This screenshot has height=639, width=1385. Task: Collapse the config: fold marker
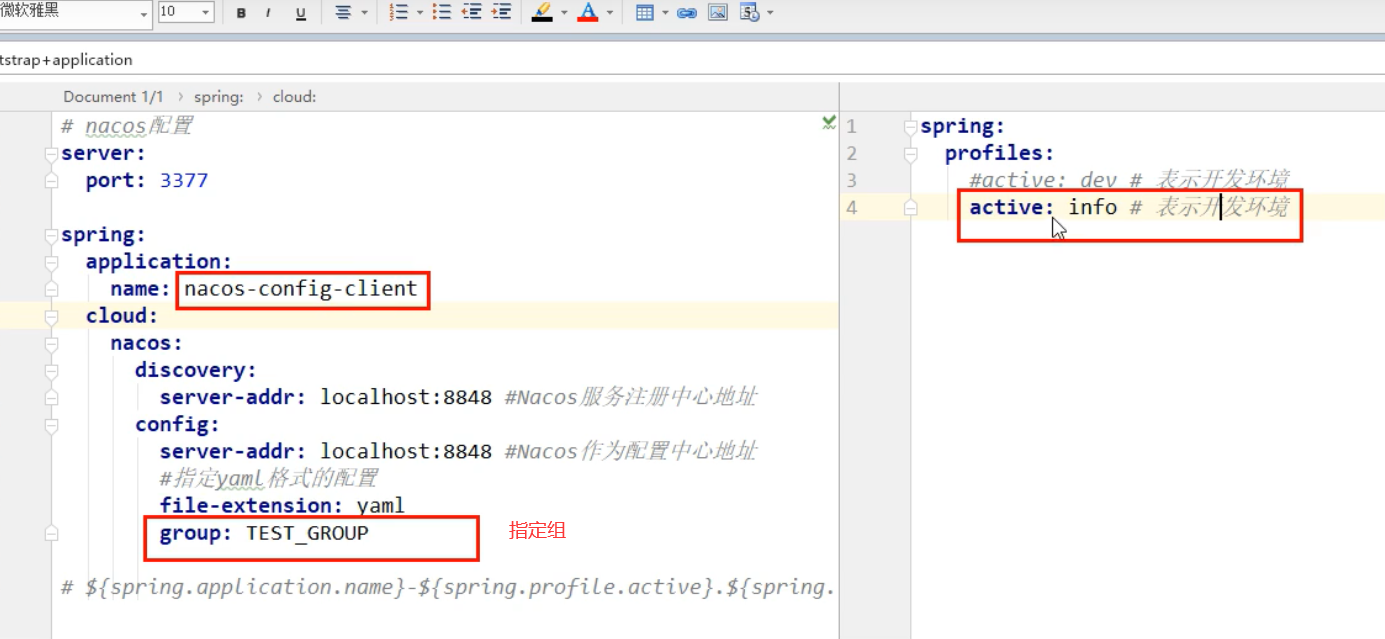tap(51, 426)
